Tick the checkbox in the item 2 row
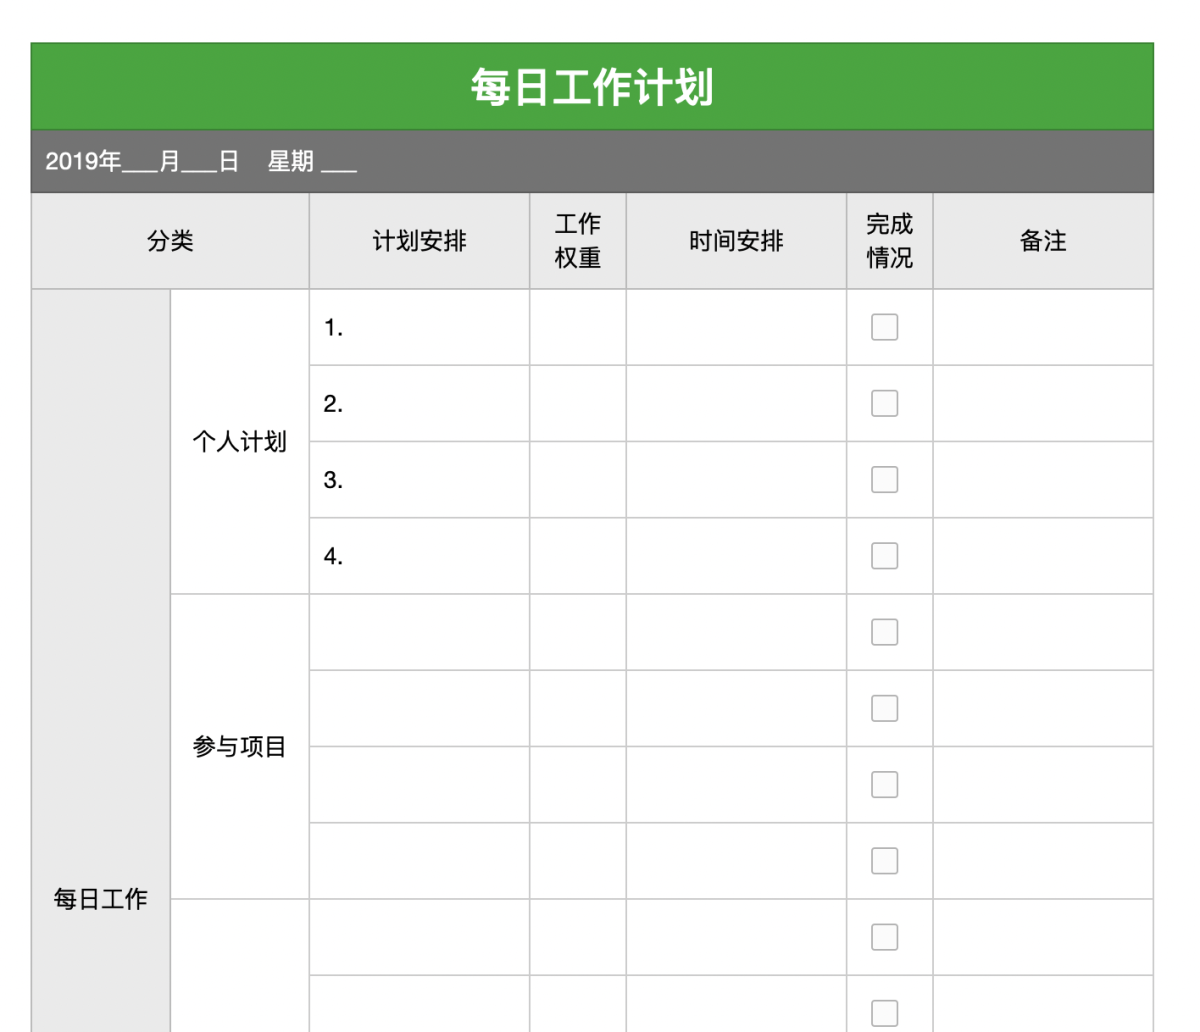1200x1032 pixels. click(x=884, y=403)
